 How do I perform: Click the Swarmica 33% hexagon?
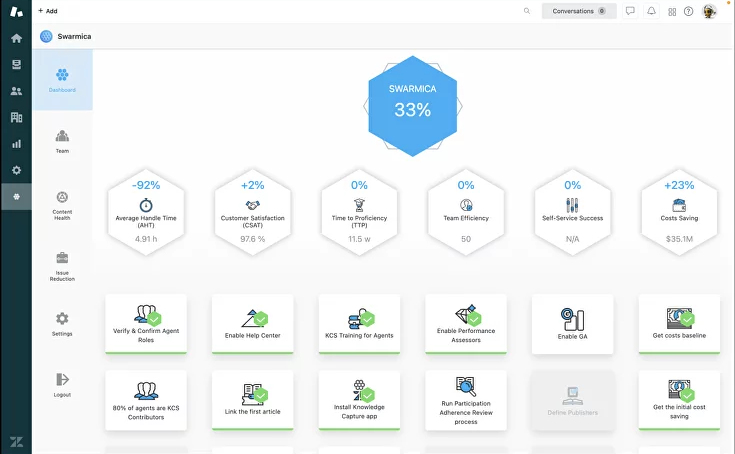pos(412,106)
